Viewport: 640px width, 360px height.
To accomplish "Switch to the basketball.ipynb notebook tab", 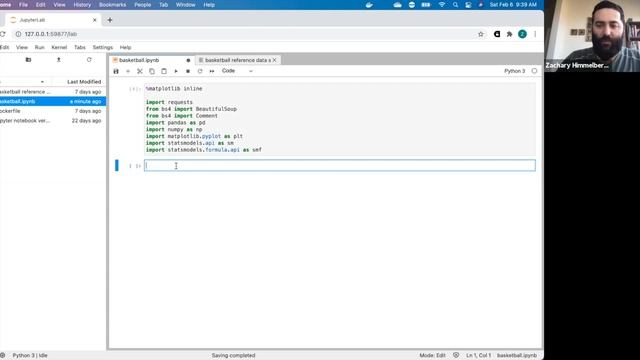I will pos(139,60).
